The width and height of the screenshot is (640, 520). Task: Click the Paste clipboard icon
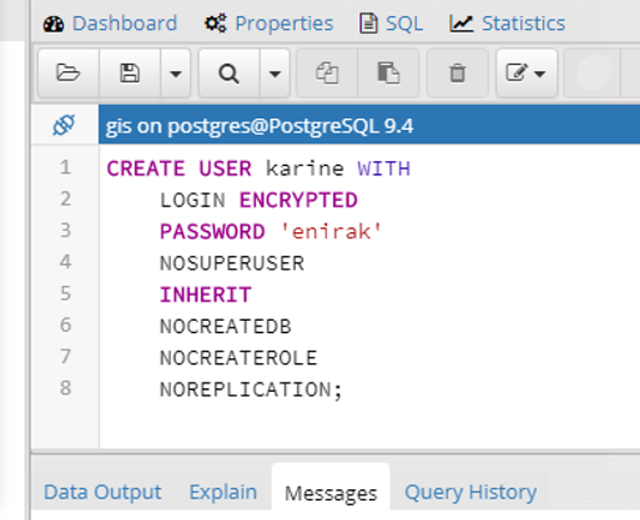pyautogui.click(x=386, y=73)
